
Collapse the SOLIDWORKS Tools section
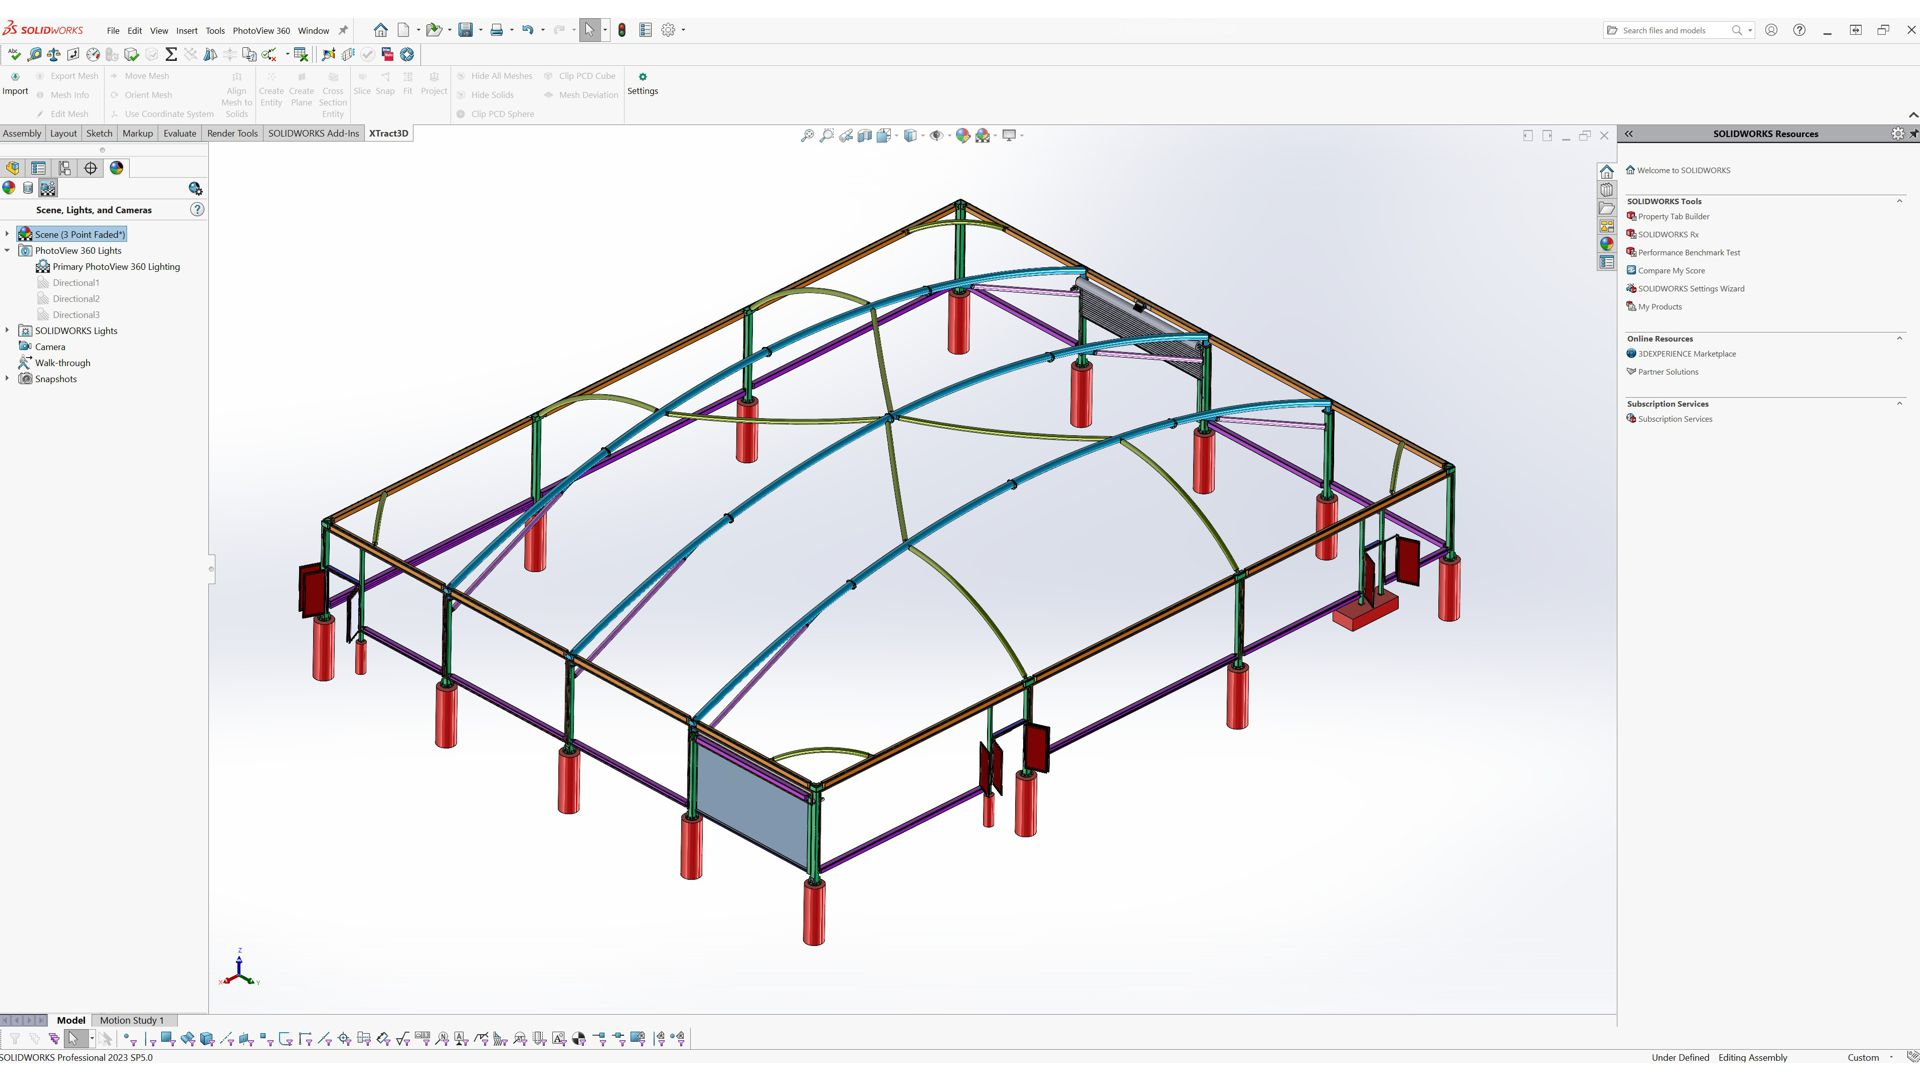1899,201
